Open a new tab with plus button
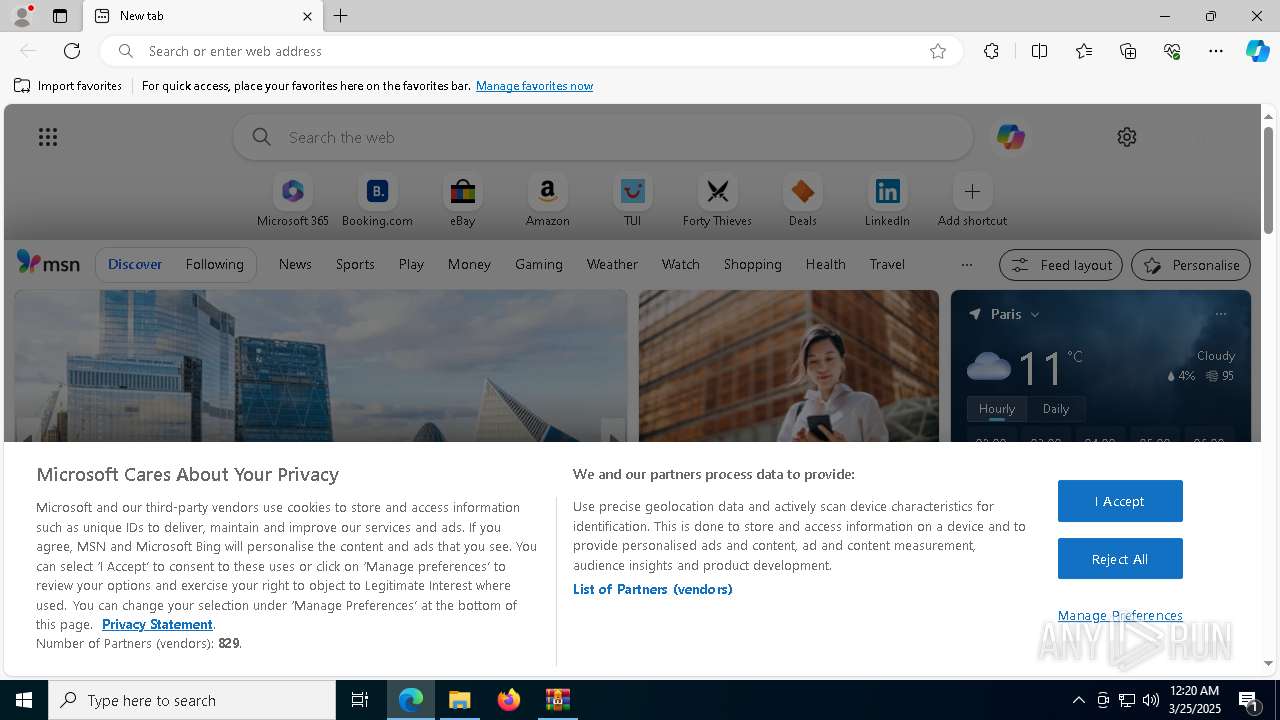1280x720 pixels. [x=341, y=16]
